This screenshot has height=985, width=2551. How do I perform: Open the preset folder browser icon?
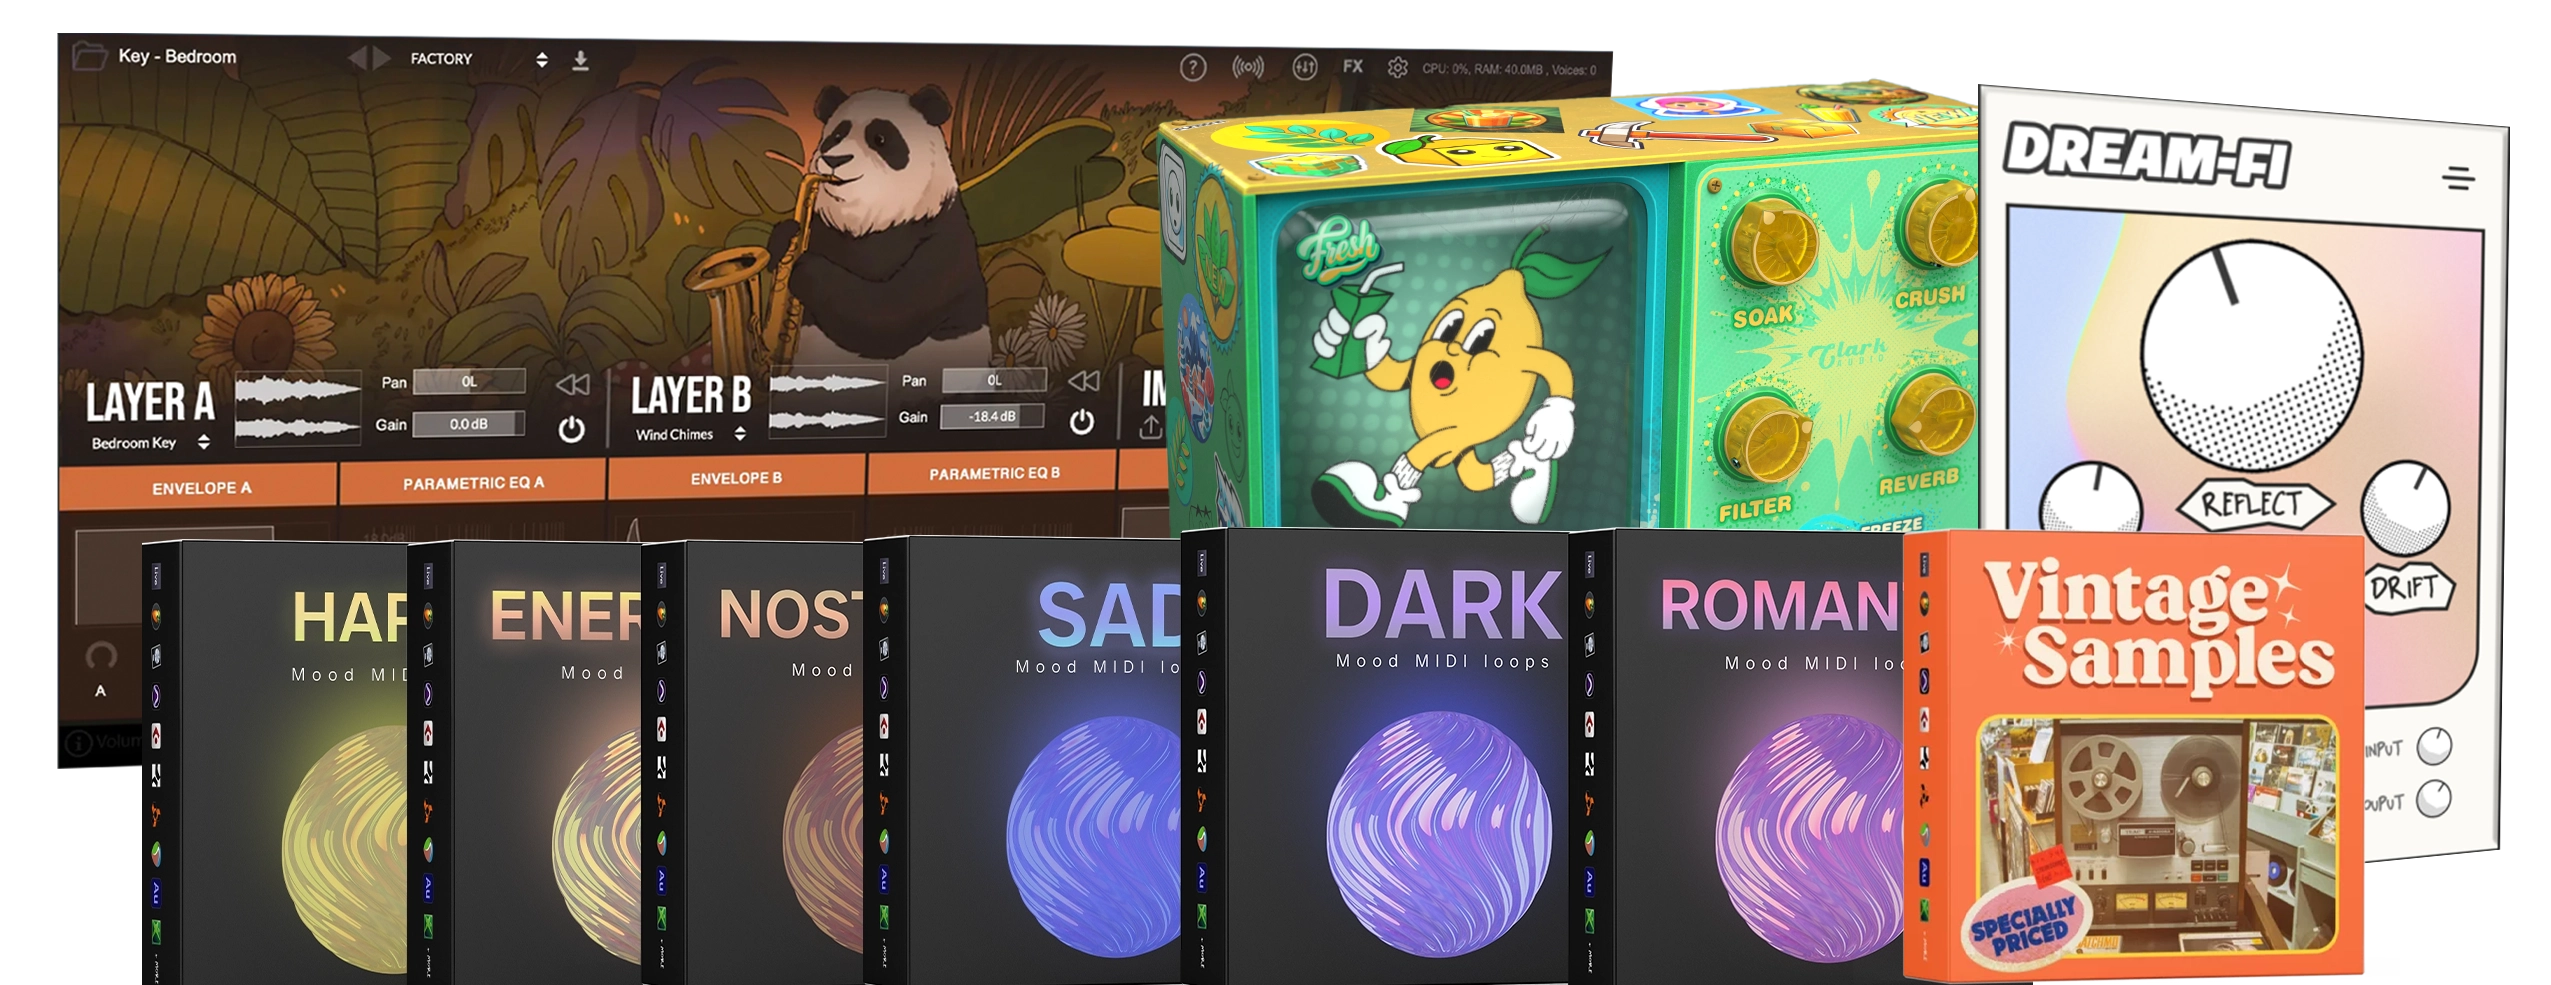[x=89, y=55]
